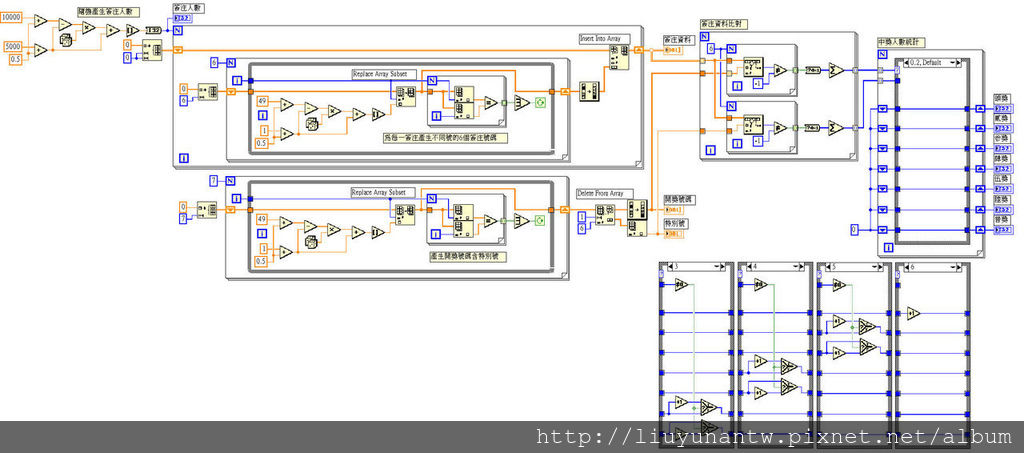The width and height of the screenshot is (1024, 453).
Task: Select the increment node inside case 6
Action: (x=914, y=313)
